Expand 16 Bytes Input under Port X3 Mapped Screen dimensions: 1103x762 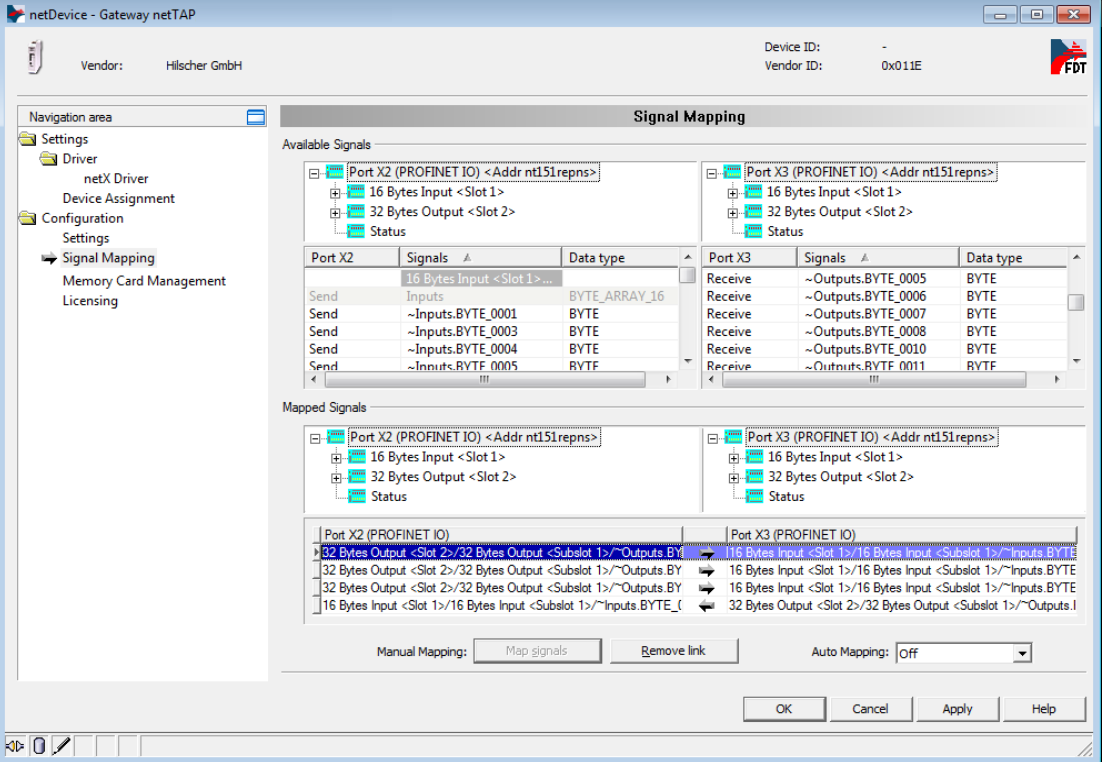pyautogui.click(x=734, y=458)
